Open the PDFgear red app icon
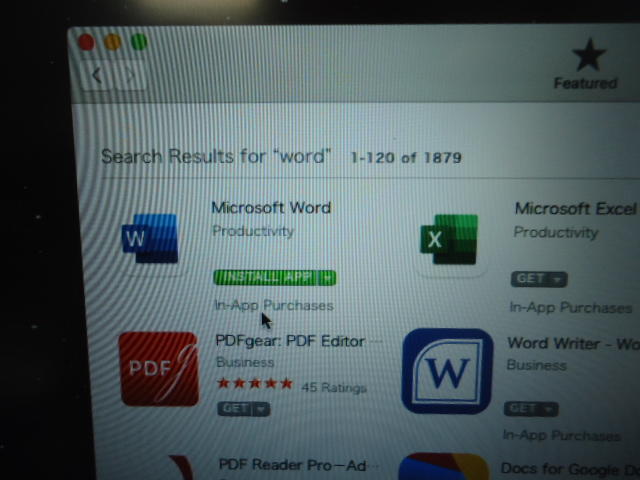Viewport: 640px width, 480px height. (x=158, y=369)
